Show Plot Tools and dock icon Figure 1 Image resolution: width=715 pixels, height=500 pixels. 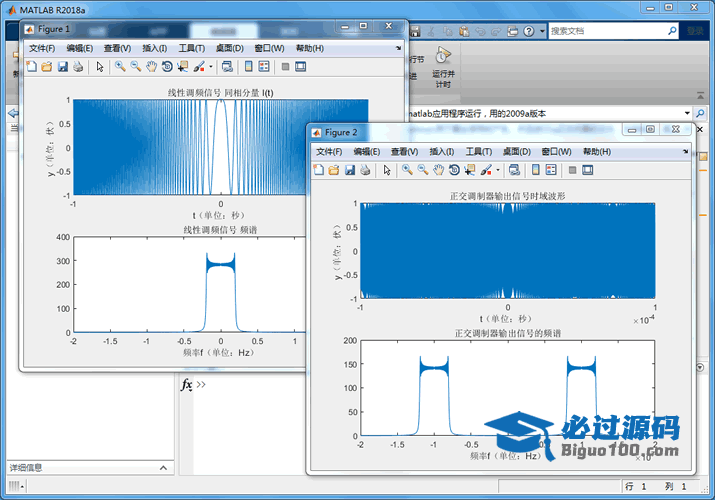pyautogui.click(x=301, y=67)
